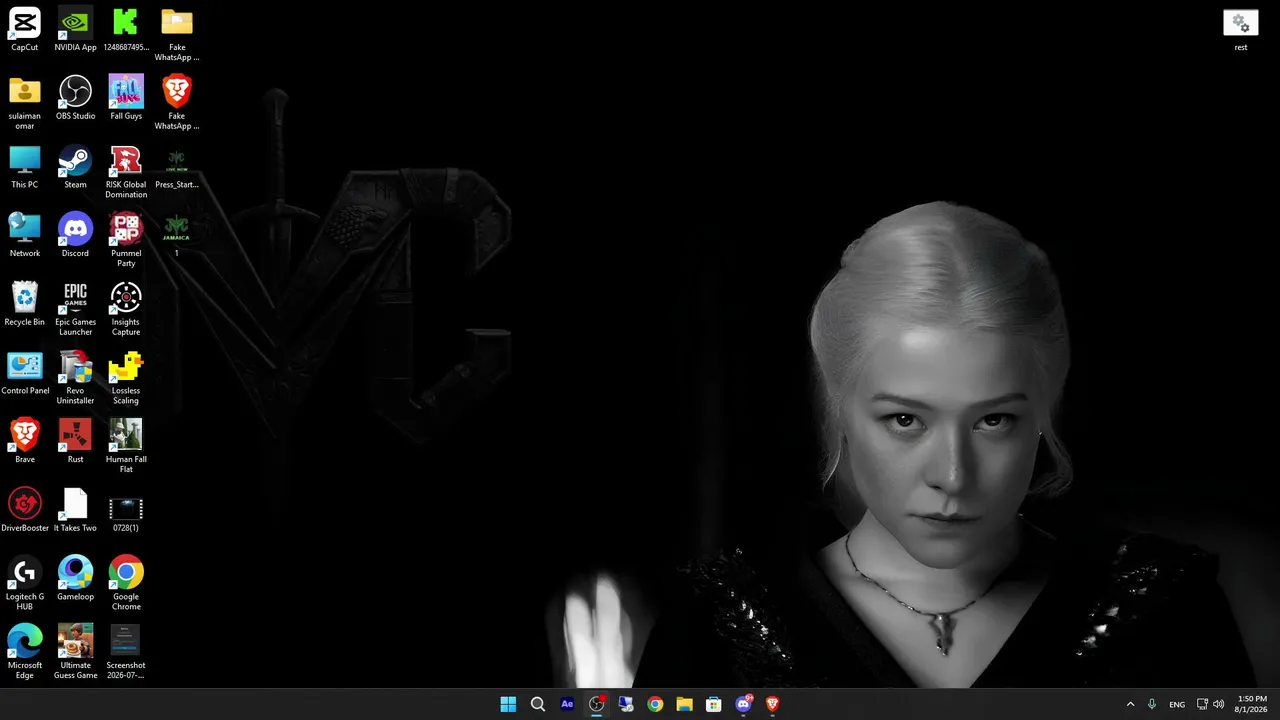Open After Effects from the taskbar

click(567, 704)
